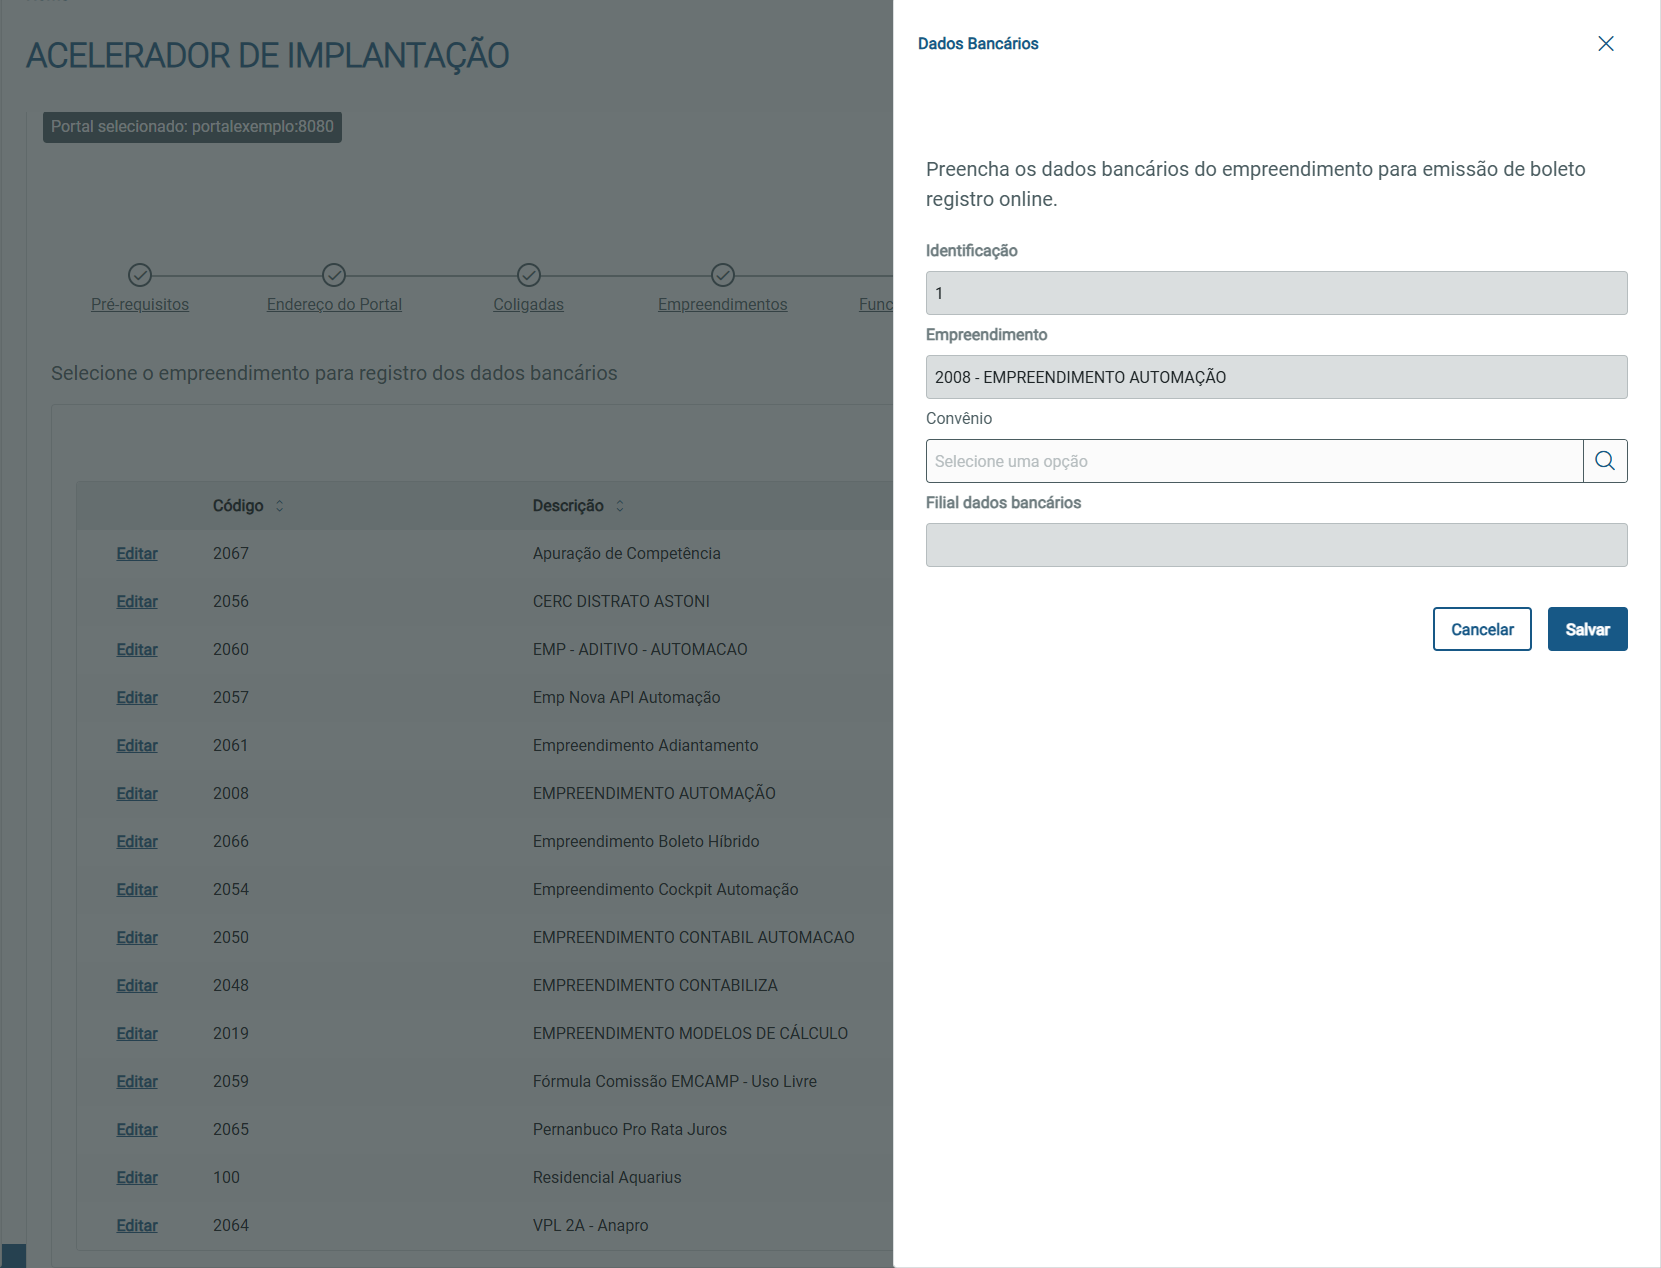Click the Coligadas step check icon
The width and height of the screenshot is (1661, 1268).
529,275
